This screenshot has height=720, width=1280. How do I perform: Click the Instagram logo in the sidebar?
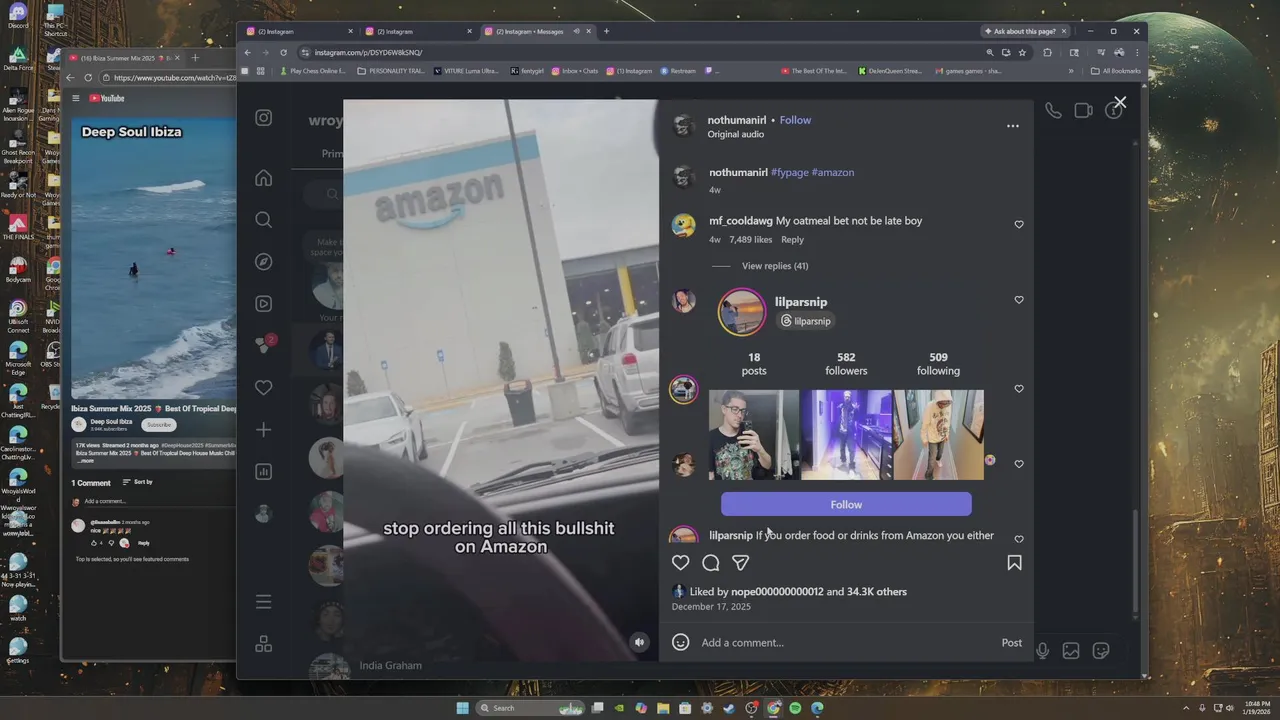coord(263,118)
